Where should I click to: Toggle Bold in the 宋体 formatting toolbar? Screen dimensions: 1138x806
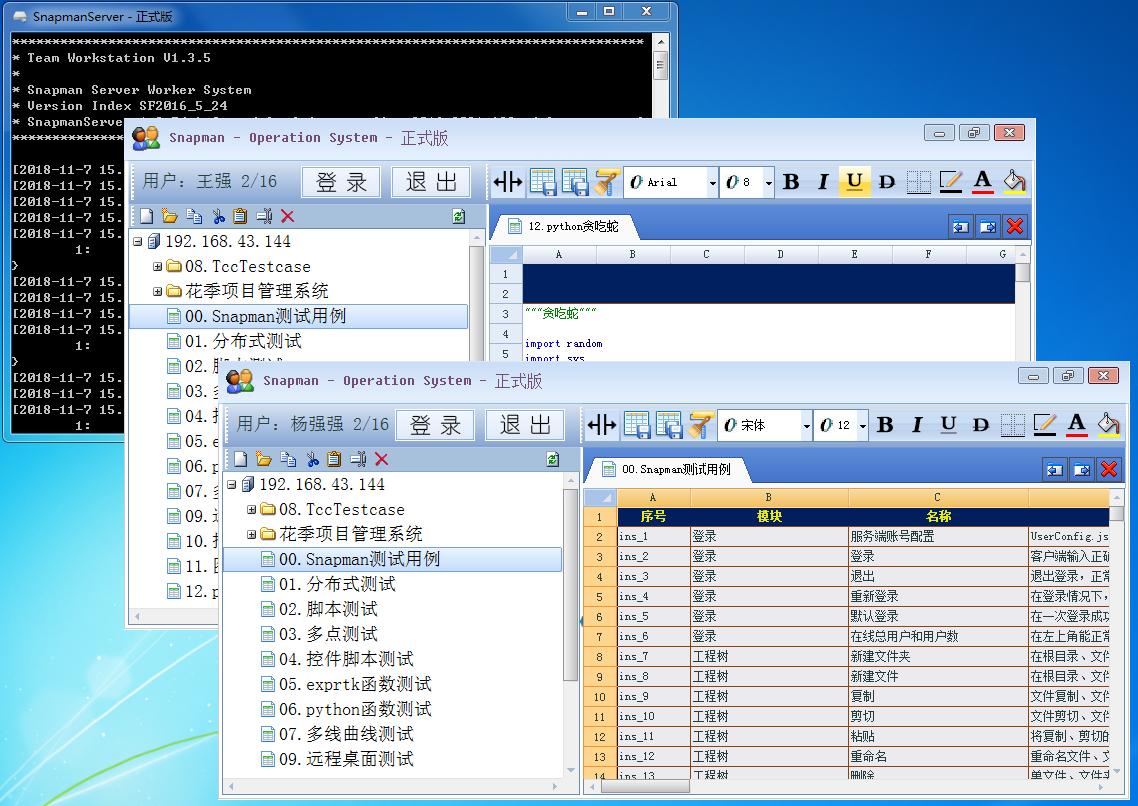tap(884, 425)
